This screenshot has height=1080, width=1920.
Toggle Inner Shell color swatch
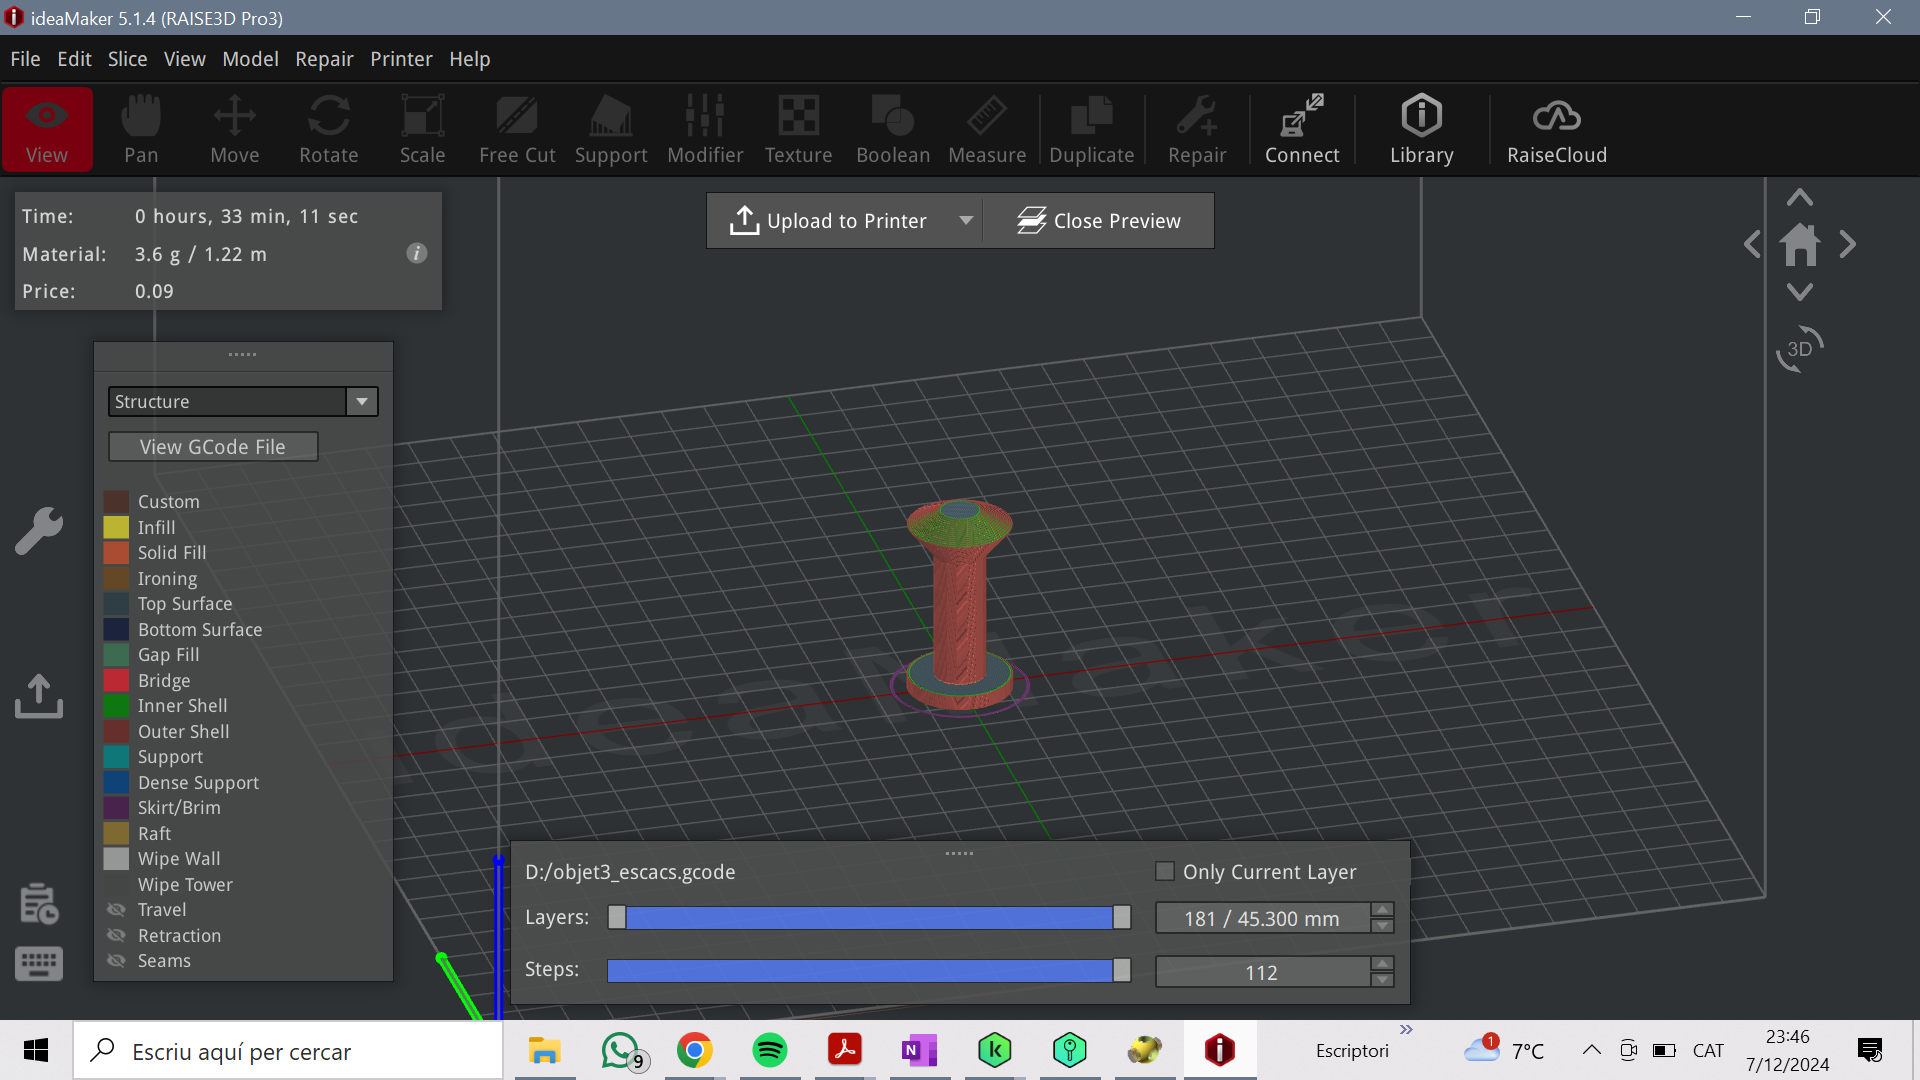click(117, 706)
